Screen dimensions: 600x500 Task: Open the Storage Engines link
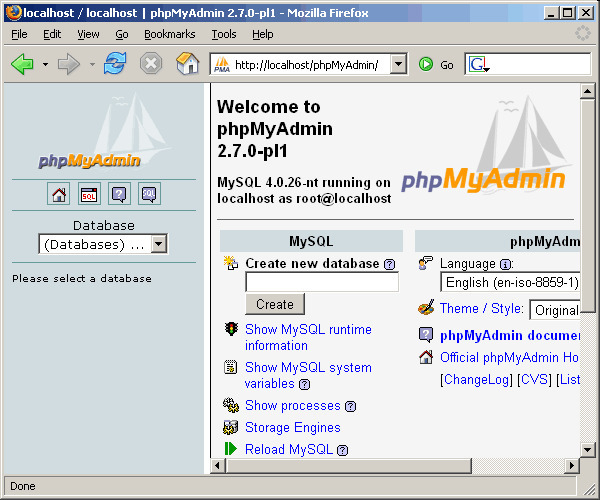(292, 427)
